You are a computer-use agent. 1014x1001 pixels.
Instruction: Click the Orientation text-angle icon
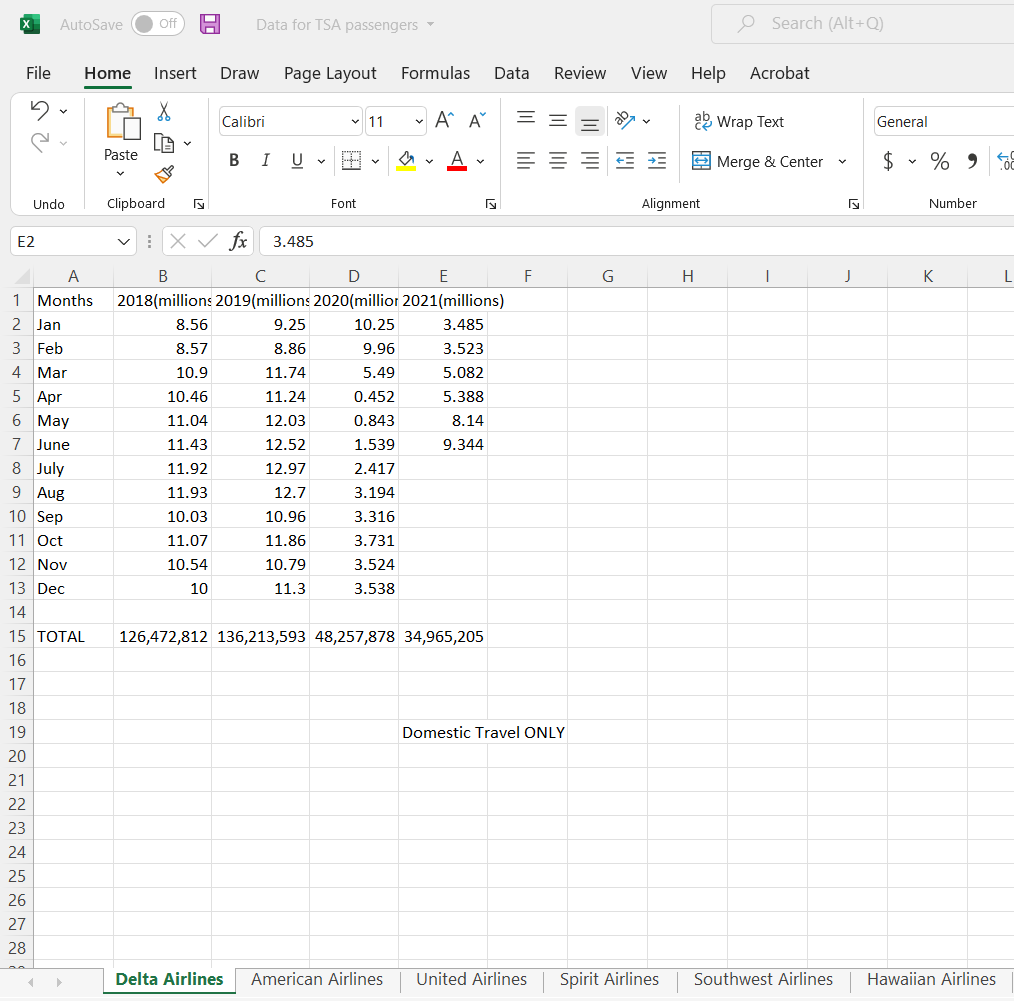[625, 120]
